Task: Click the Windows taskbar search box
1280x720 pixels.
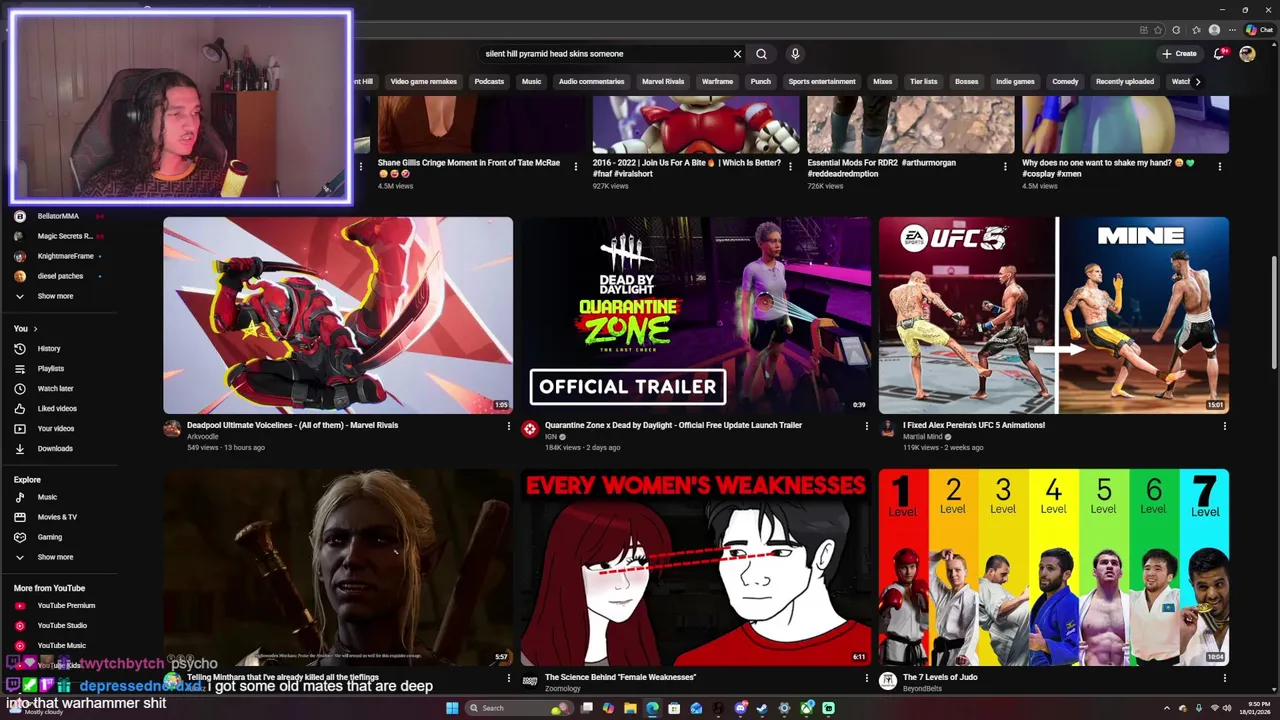Action: pos(520,708)
